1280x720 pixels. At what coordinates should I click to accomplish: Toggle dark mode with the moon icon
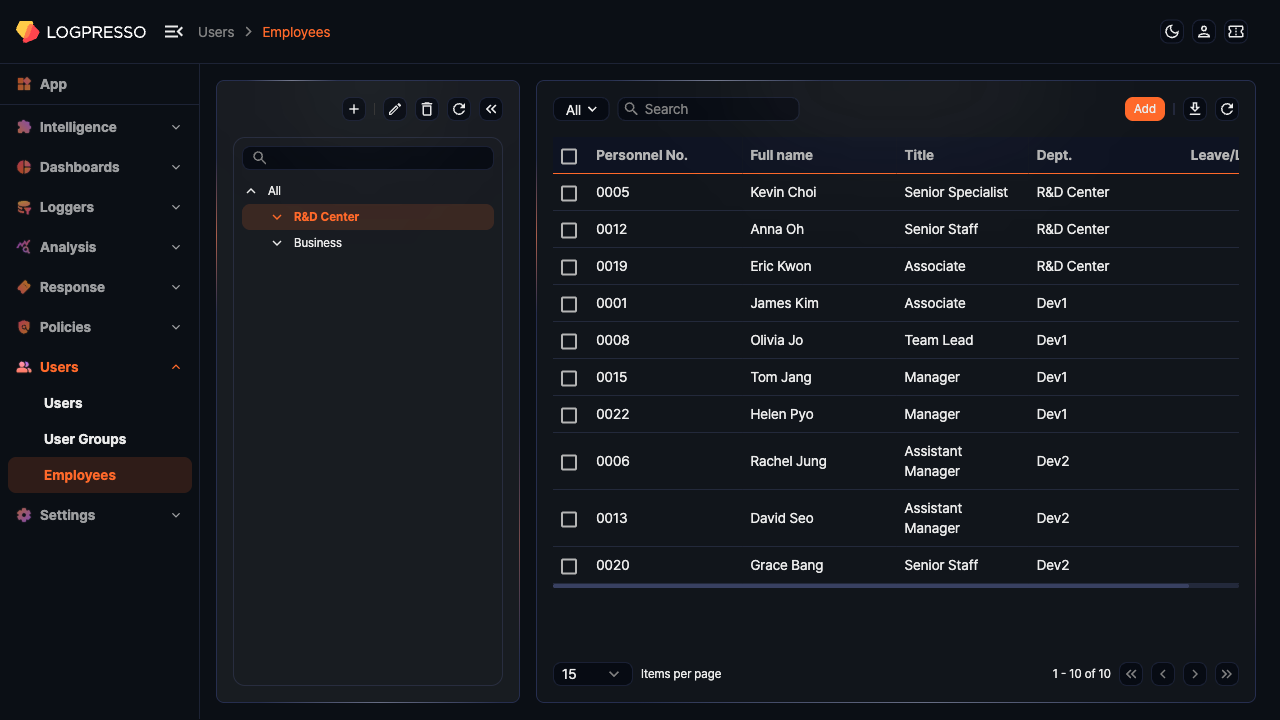(x=1171, y=31)
